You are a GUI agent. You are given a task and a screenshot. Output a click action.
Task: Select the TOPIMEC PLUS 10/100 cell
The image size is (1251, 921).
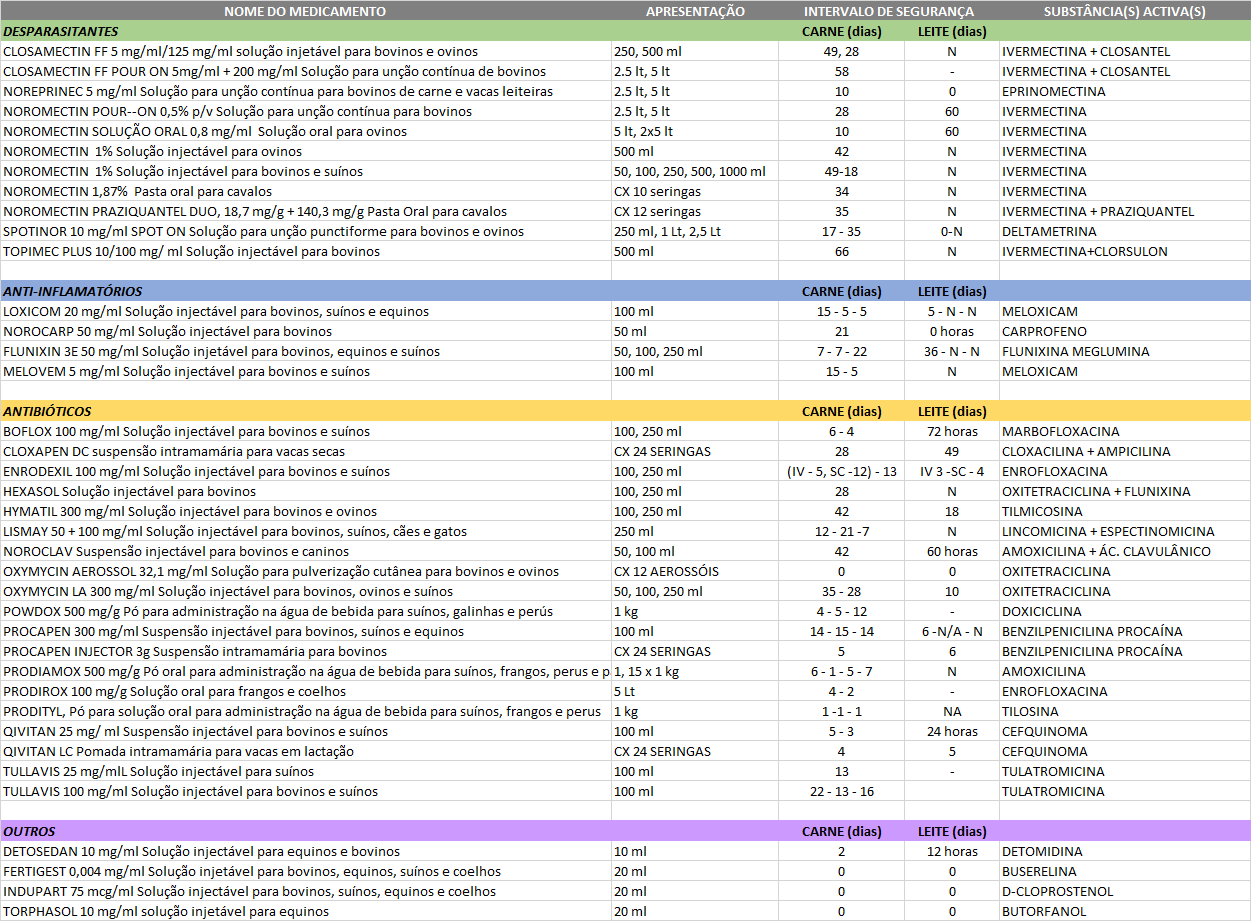click(305, 251)
